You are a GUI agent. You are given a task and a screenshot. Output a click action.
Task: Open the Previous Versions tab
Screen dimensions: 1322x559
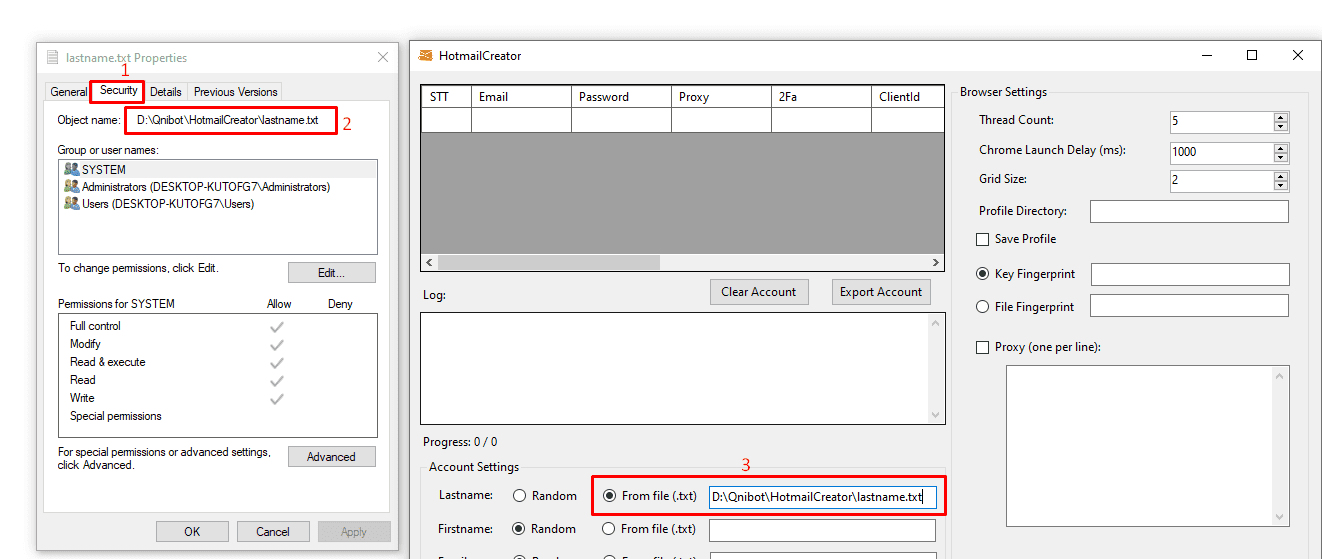tap(236, 92)
